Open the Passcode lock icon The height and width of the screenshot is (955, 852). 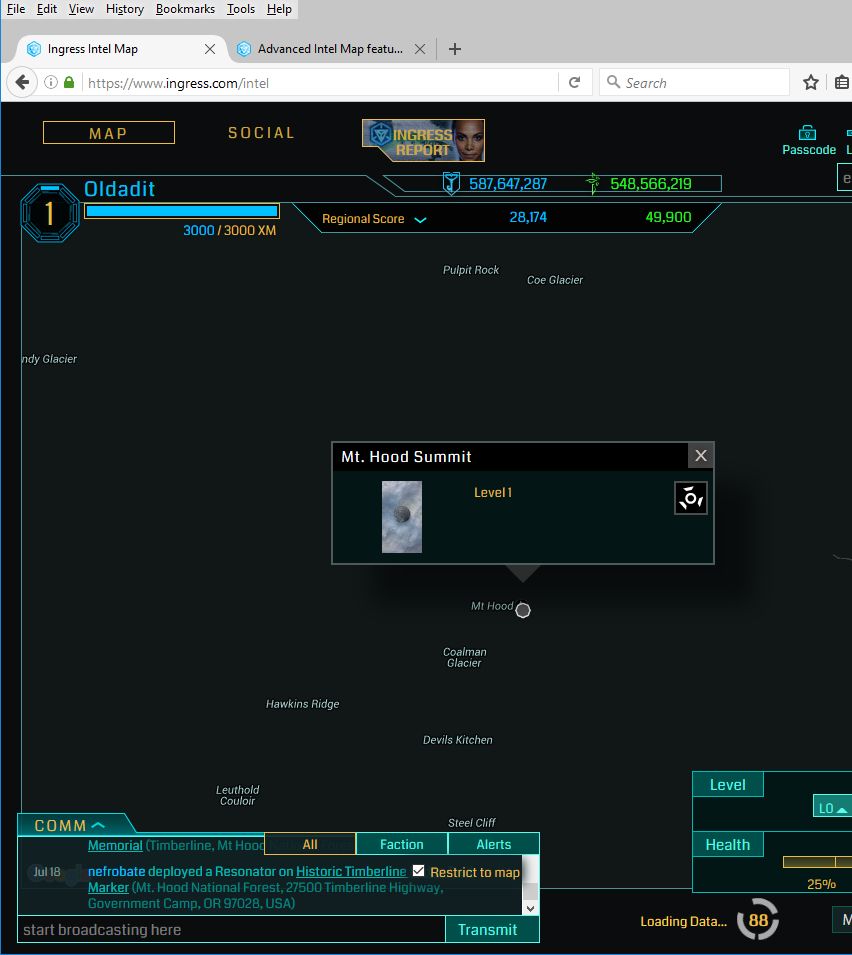click(x=808, y=133)
